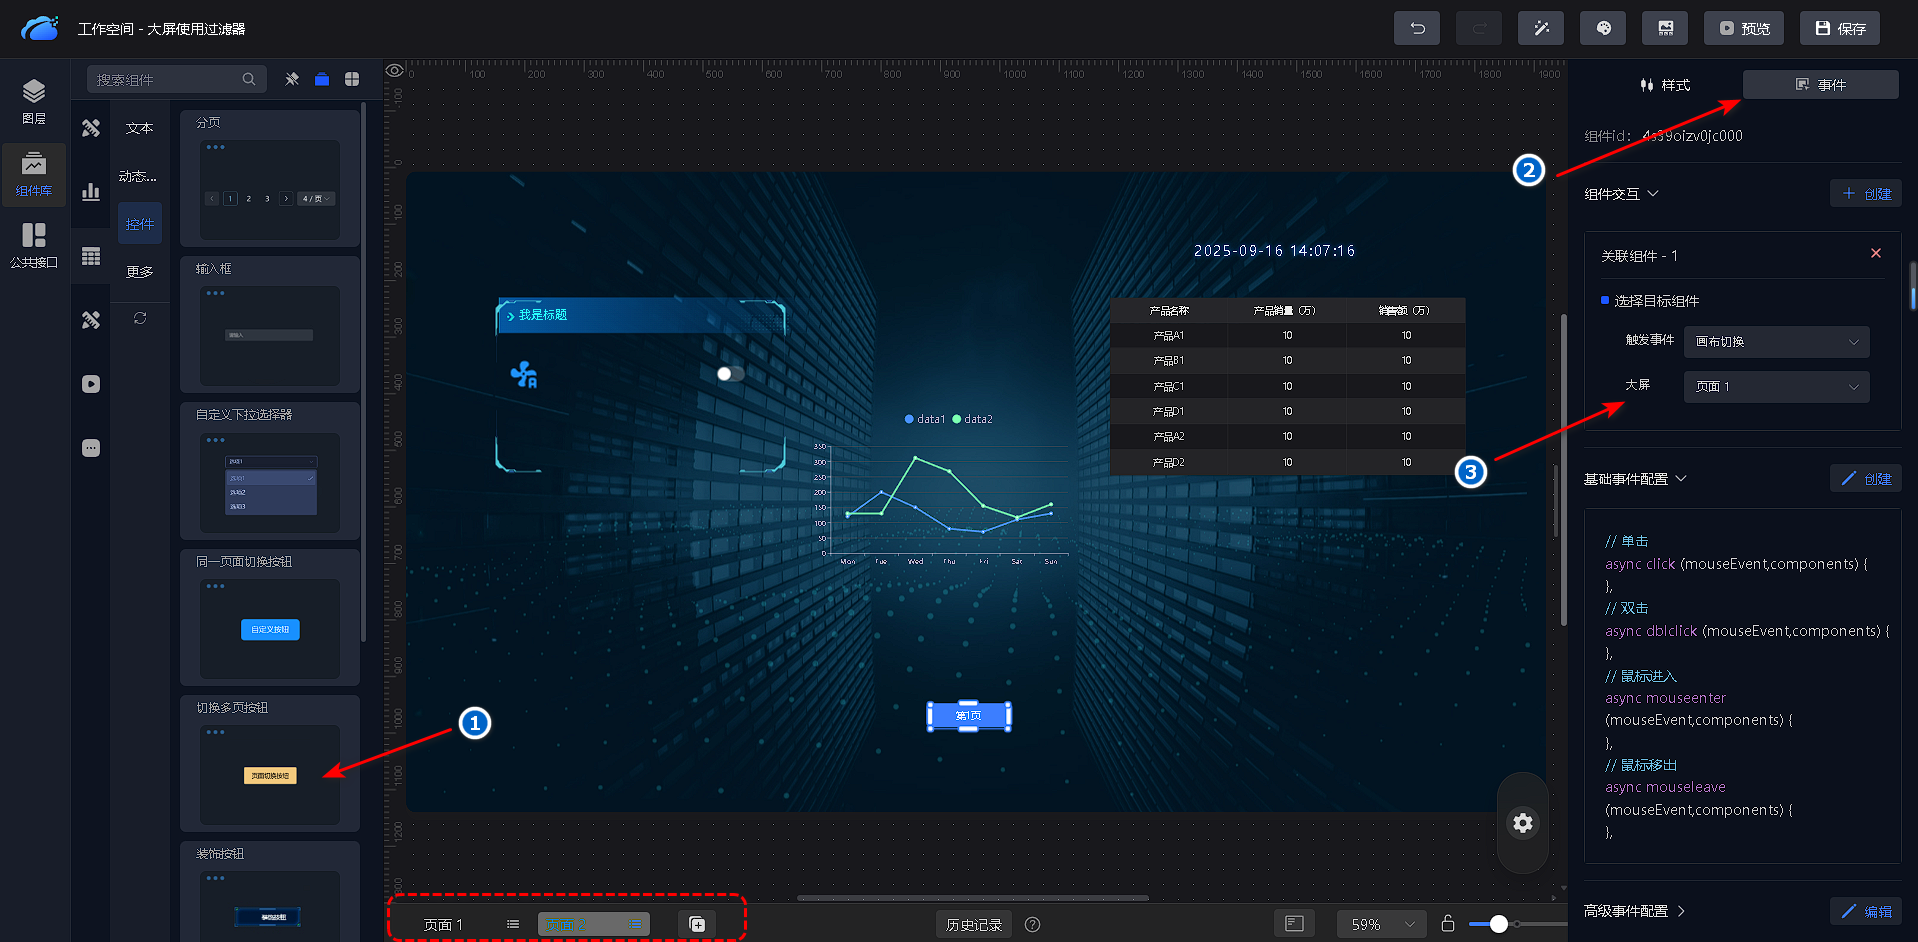Open the magic wand tool

pyautogui.click(x=1540, y=28)
